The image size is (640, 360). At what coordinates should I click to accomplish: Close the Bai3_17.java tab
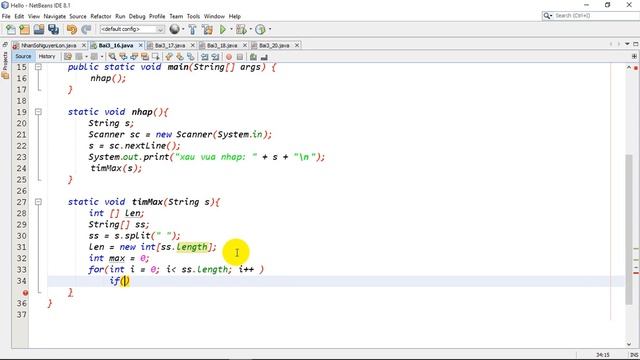[193, 45]
